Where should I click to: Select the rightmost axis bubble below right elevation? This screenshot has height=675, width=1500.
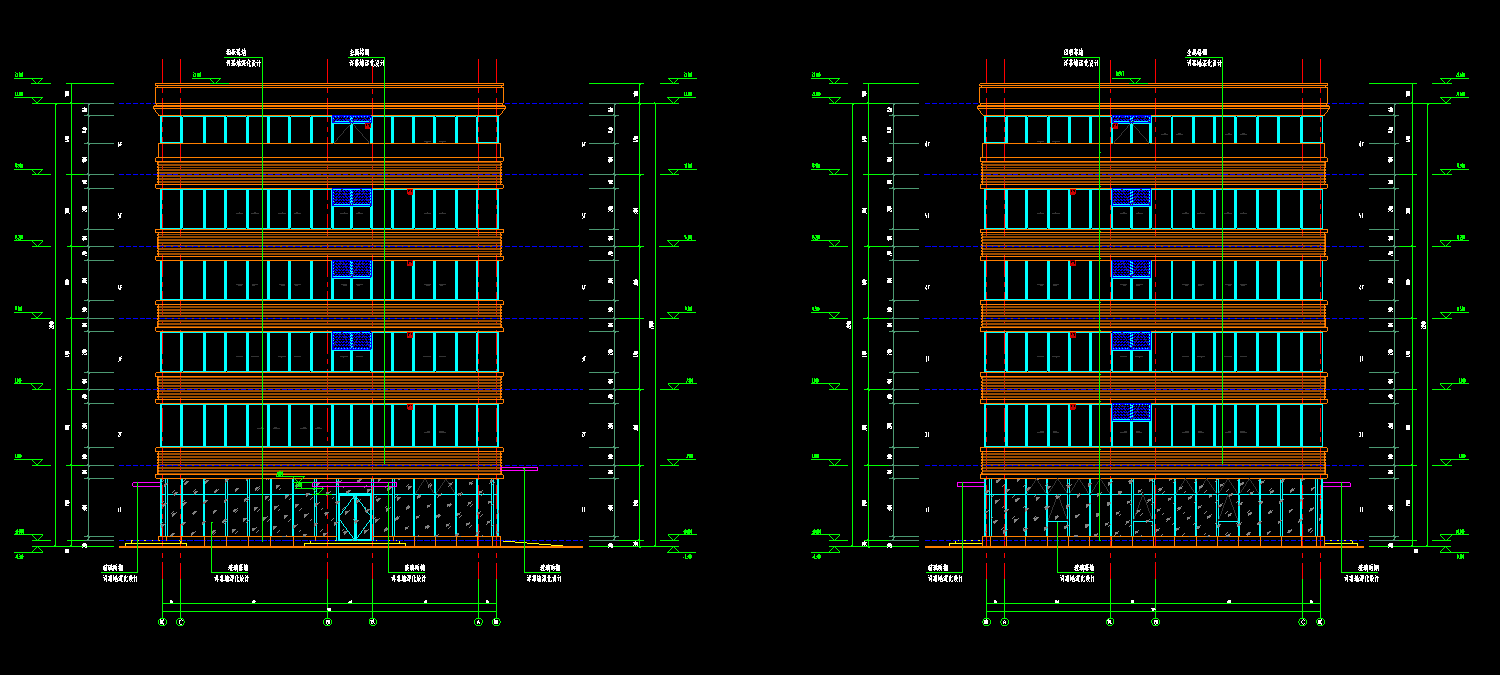1320,622
